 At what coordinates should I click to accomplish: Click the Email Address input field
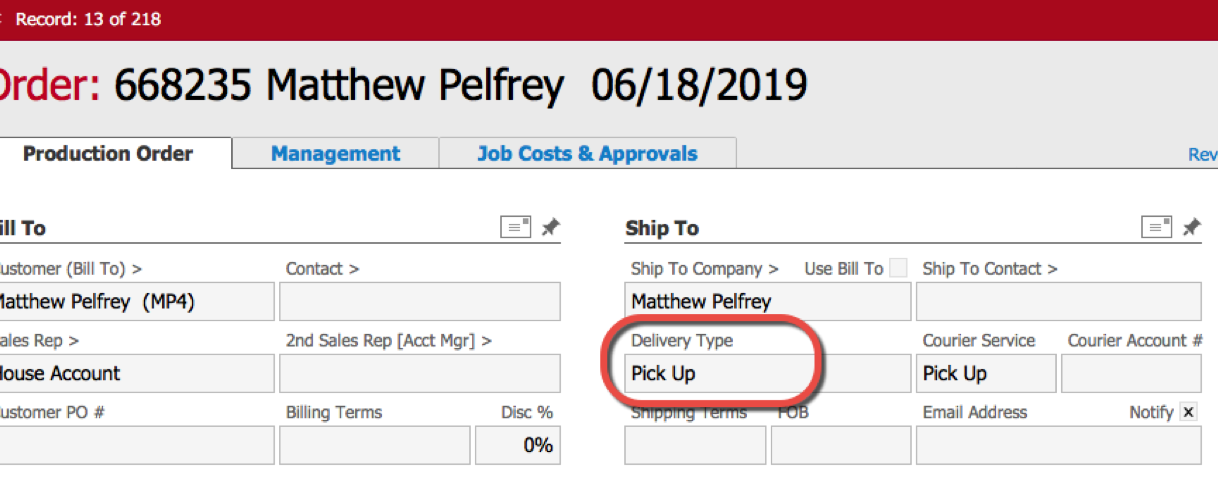pos(1058,445)
